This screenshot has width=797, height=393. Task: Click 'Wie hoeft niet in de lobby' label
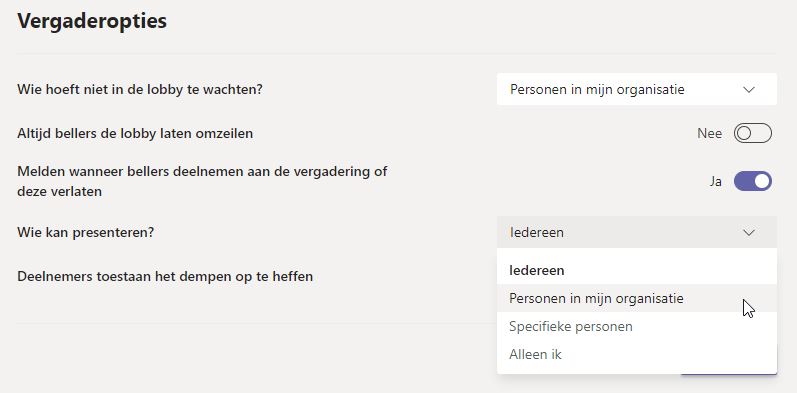tap(140, 89)
